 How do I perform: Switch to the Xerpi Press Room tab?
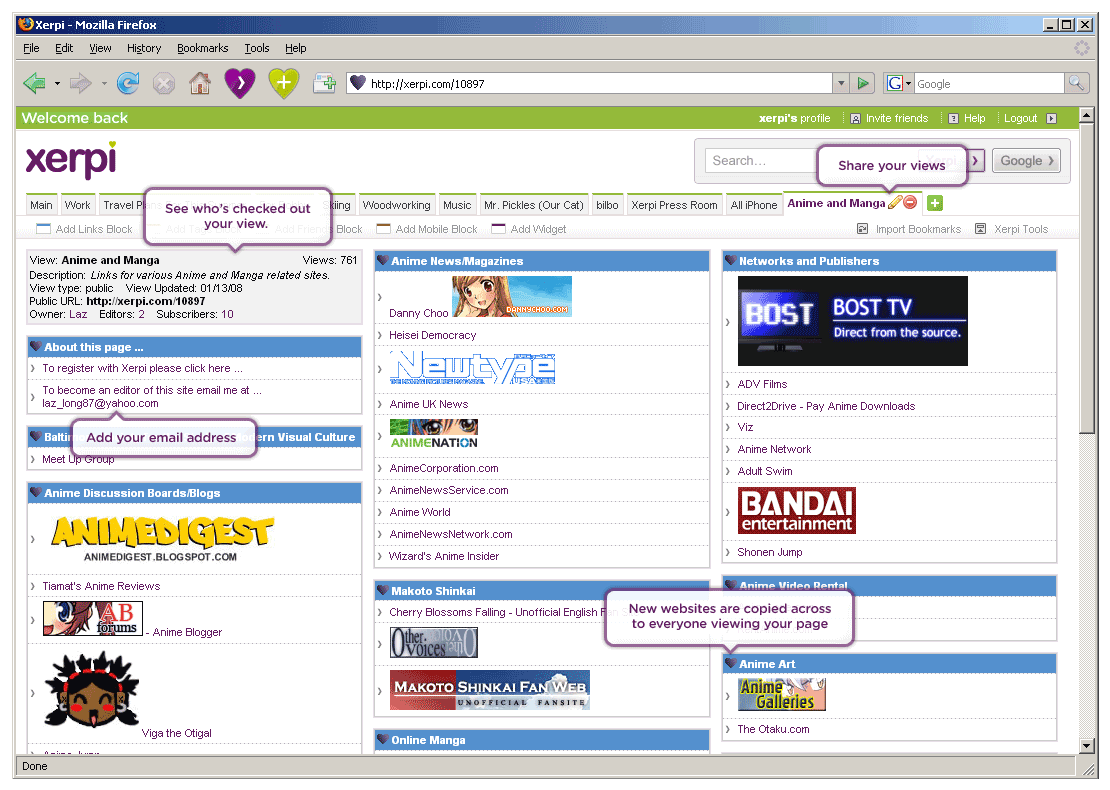click(675, 205)
